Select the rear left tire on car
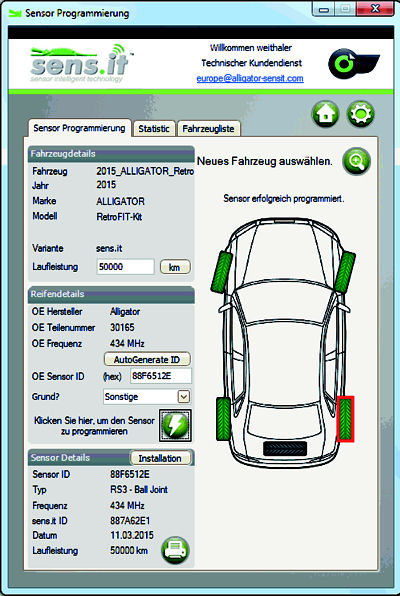Screen dimensions: 400x596 pyautogui.click(x=223, y=419)
